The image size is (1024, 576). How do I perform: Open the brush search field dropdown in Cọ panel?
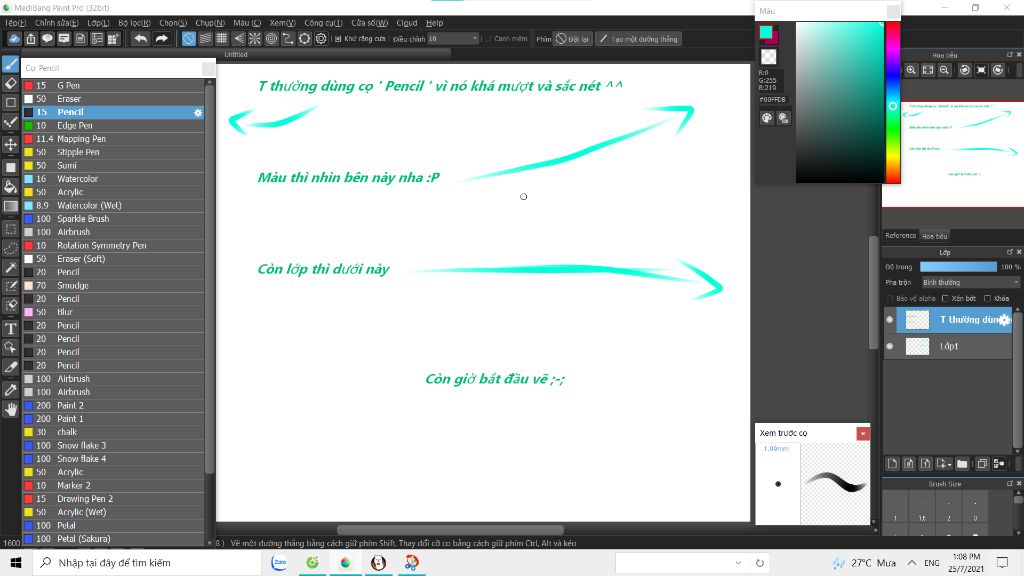207,69
